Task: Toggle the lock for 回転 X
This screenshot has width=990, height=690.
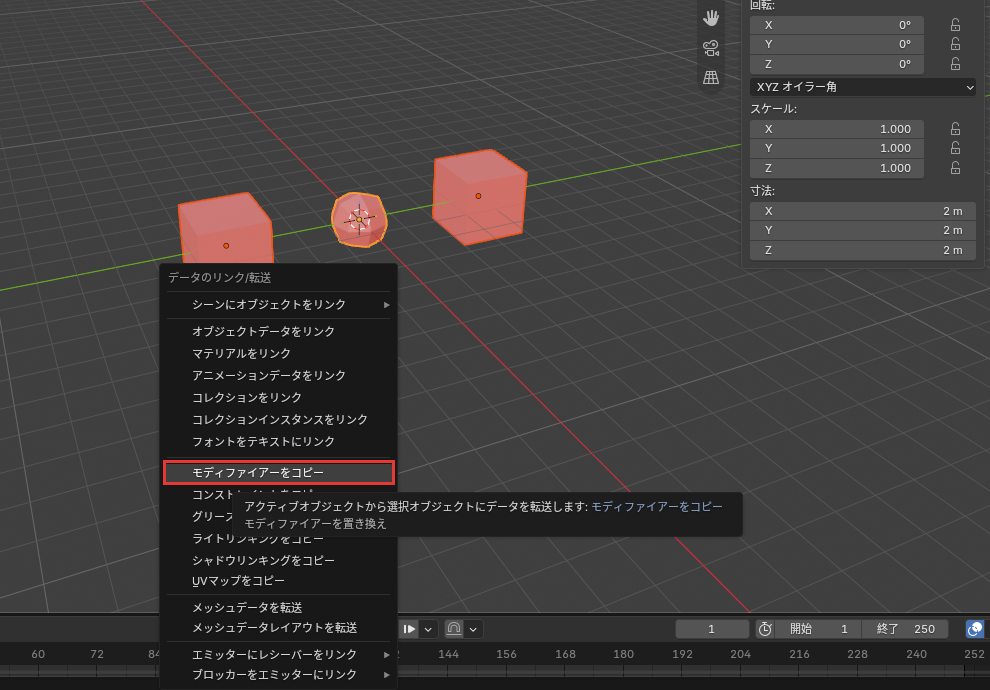Action: [x=955, y=25]
